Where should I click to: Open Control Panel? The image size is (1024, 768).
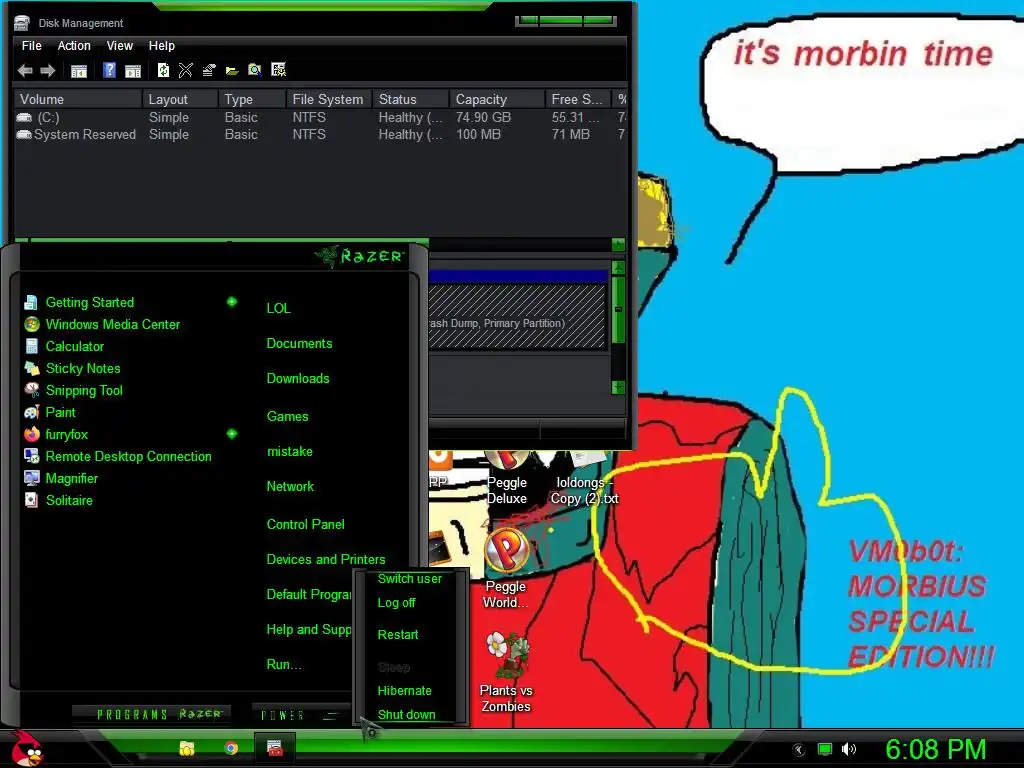(305, 524)
